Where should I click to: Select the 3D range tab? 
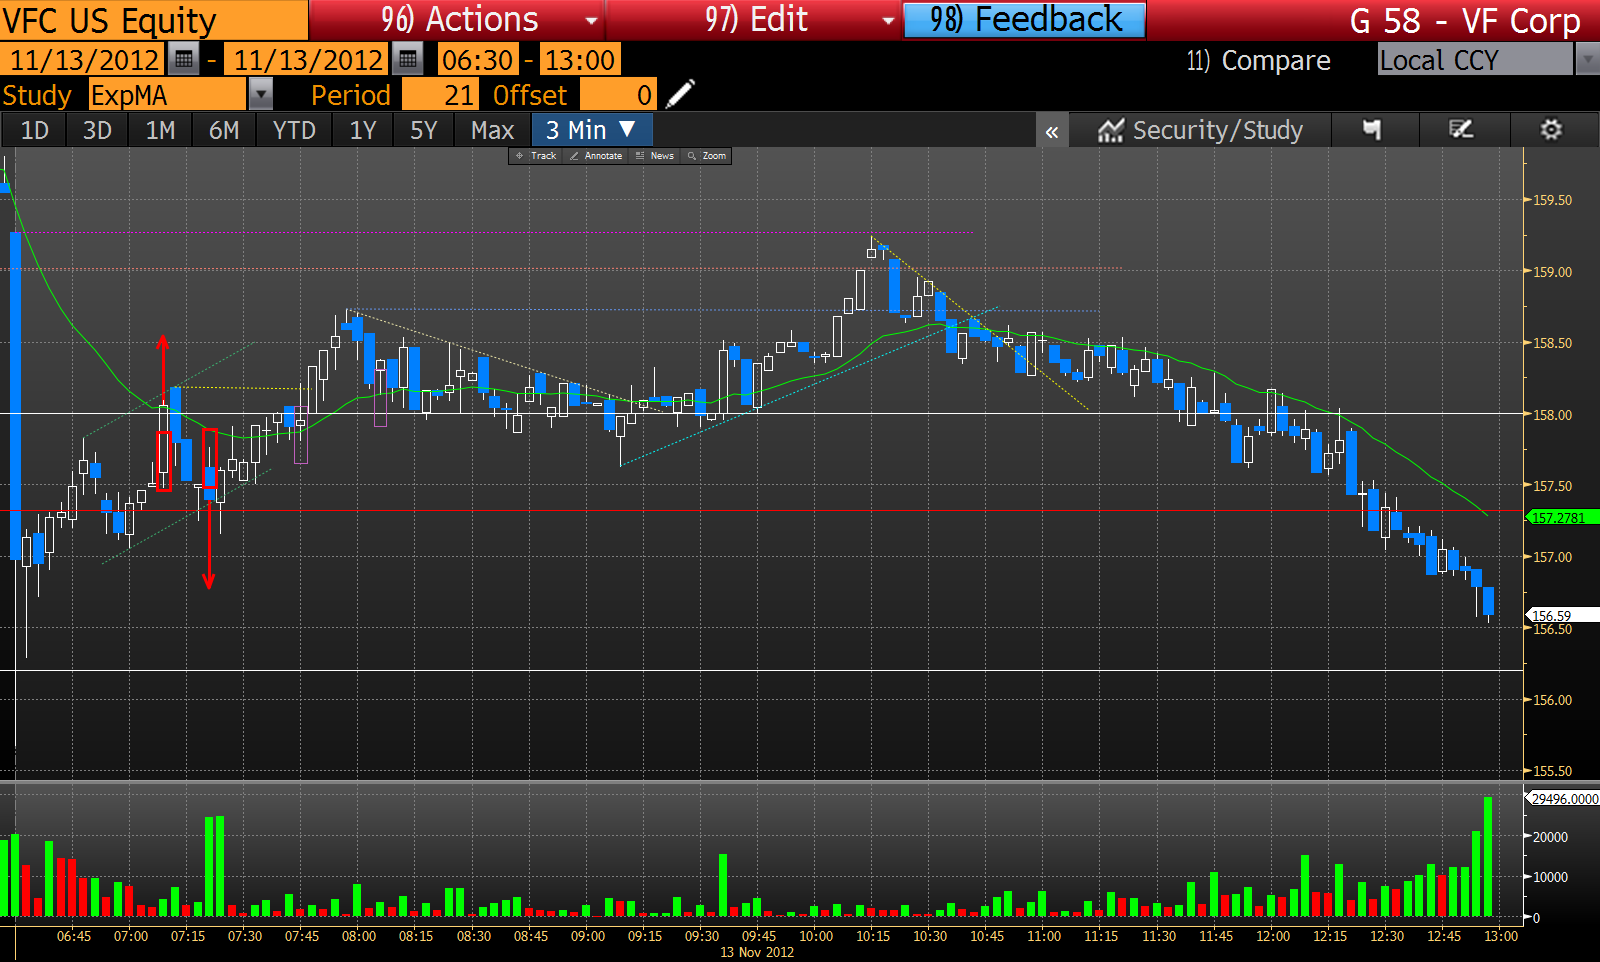pos(97,130)
